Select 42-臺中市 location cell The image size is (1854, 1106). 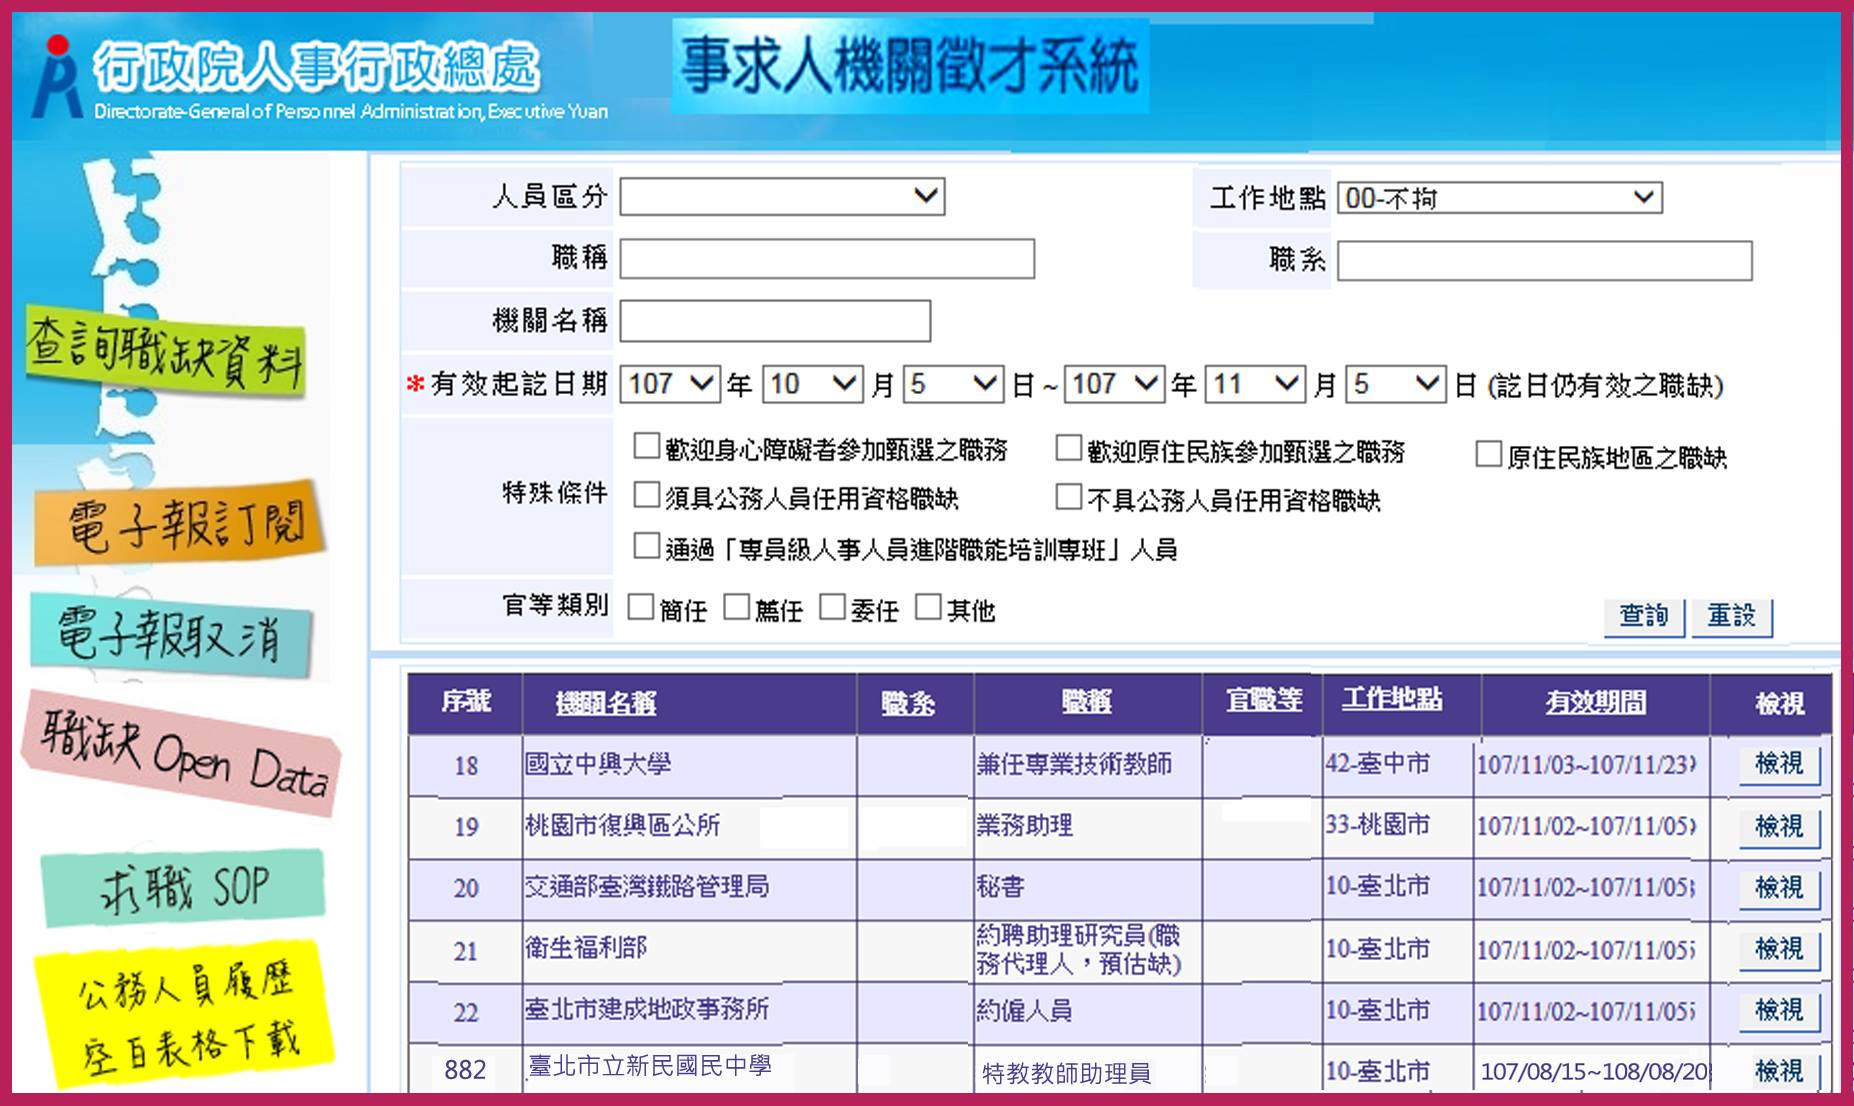(1398, 766)
